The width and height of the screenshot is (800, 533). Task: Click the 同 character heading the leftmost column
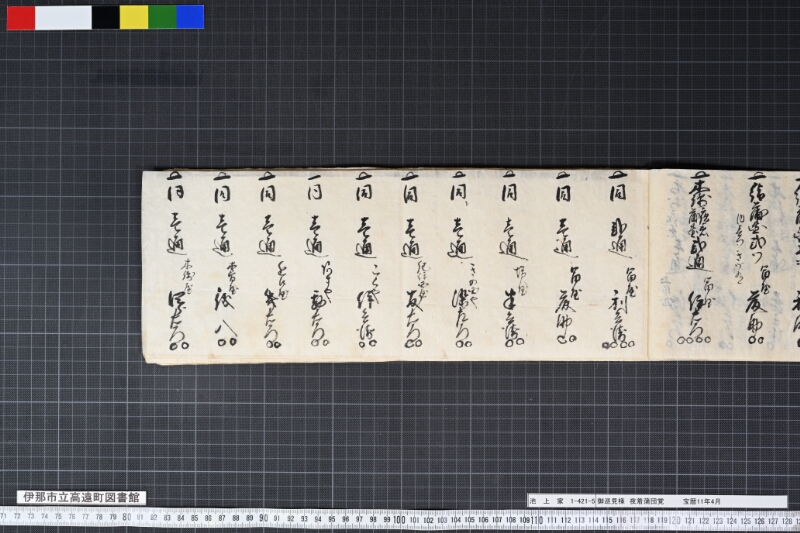click(x=176, y=193)
